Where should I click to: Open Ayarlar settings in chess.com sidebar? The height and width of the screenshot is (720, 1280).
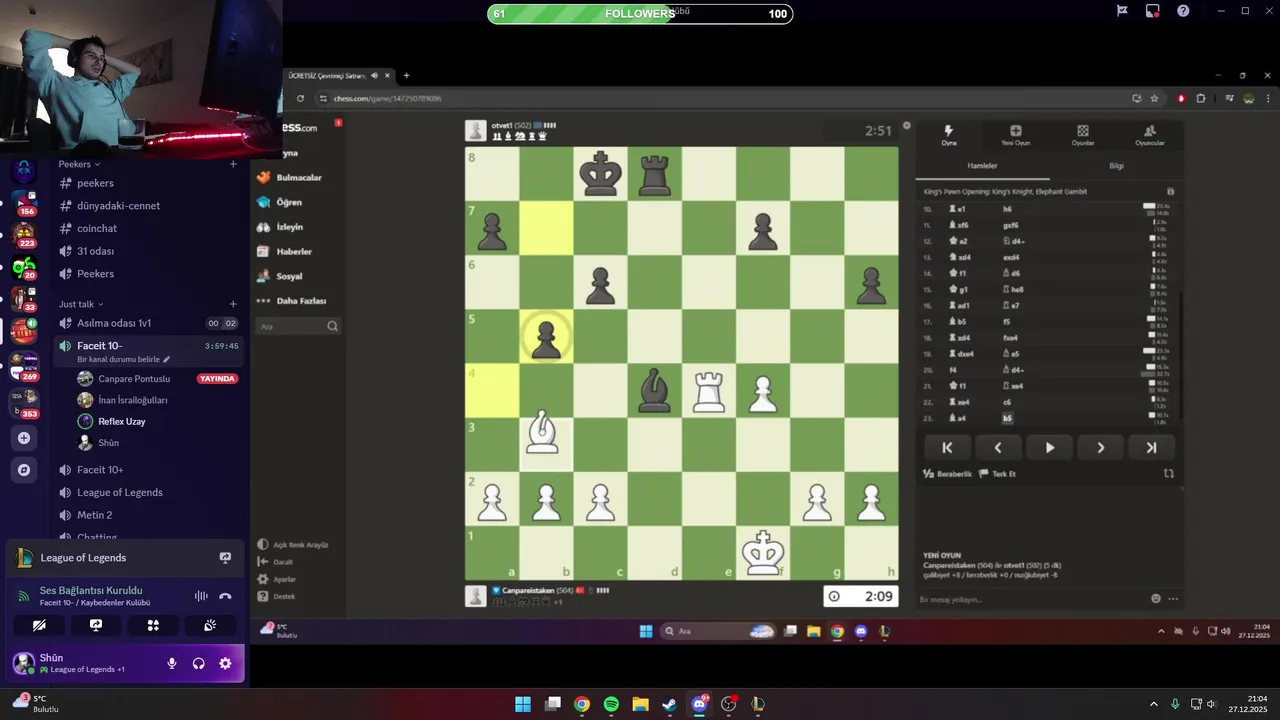(x=277, y=579)
